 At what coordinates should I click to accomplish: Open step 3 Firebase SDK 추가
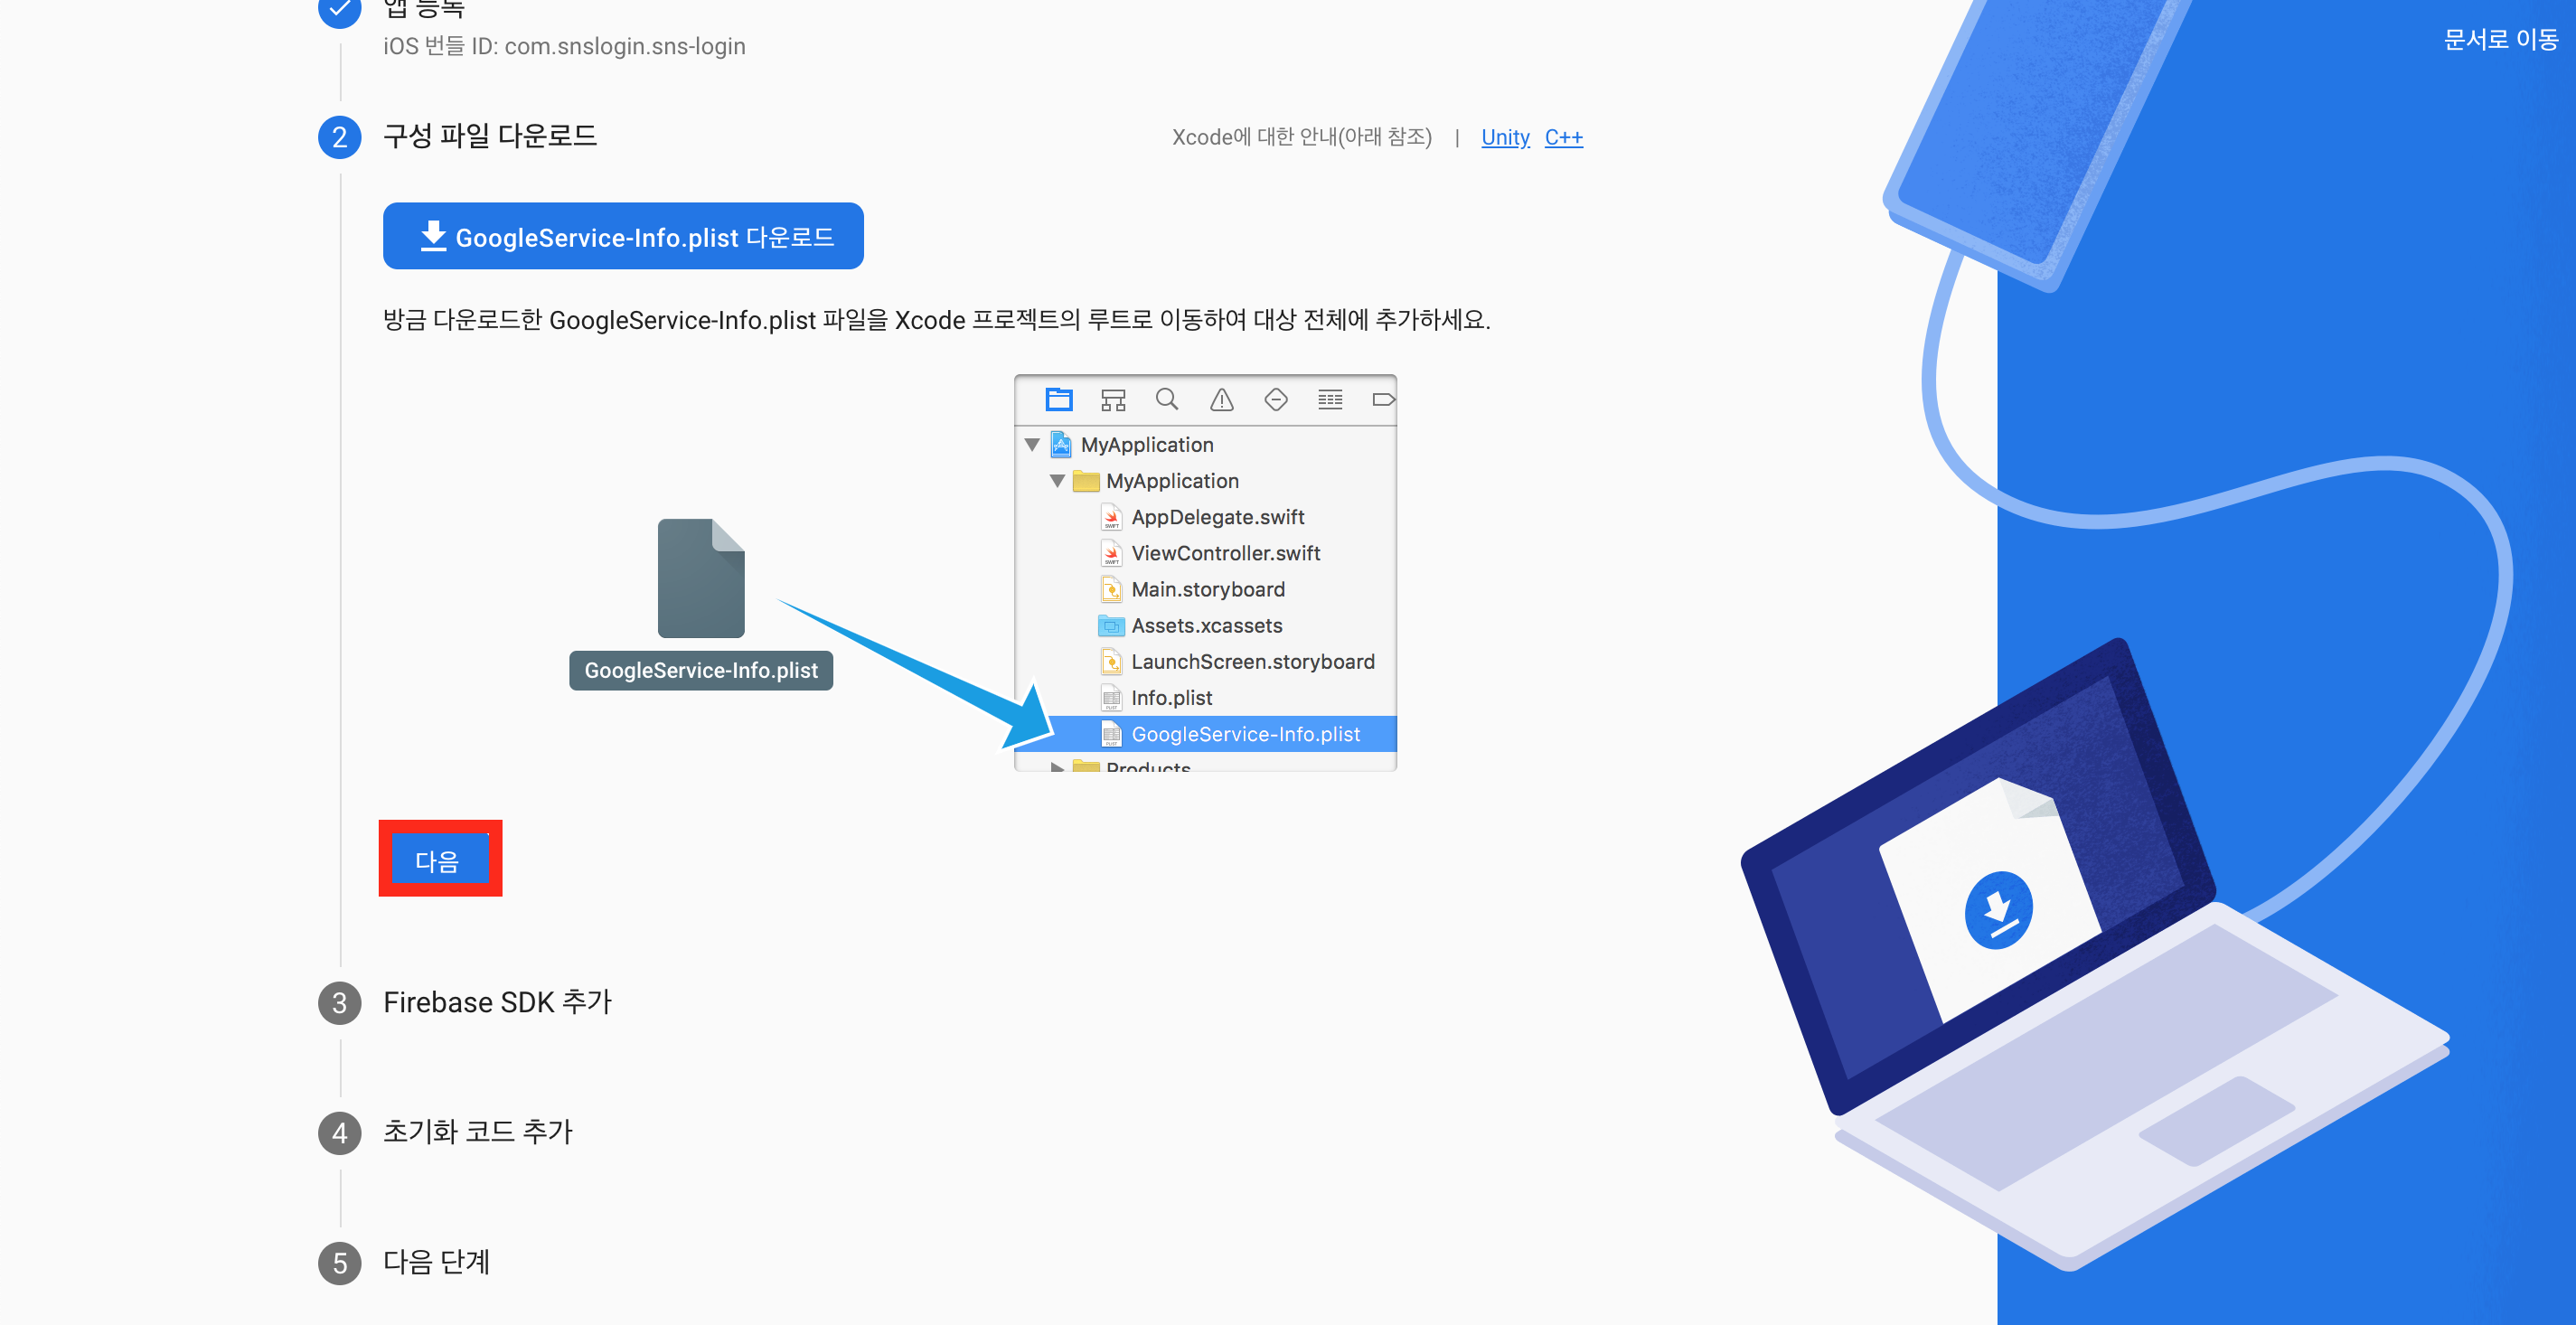pyautogui.click(x=496, y=1002)
